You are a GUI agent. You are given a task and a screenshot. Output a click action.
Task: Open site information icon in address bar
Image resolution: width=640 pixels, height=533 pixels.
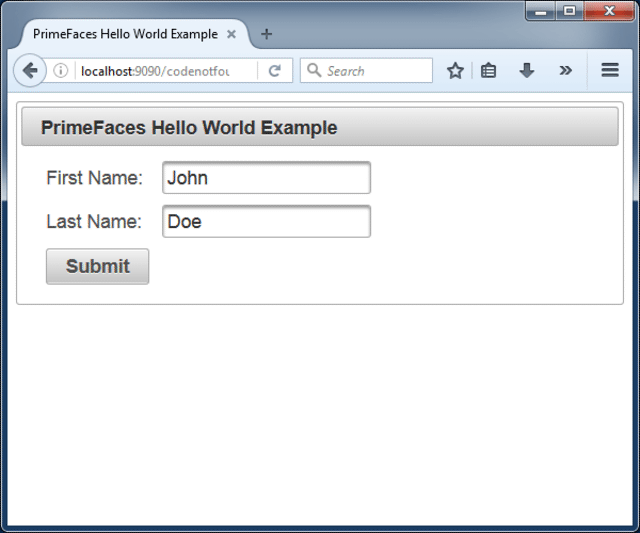pyautogui.click(x=60, y=71)
